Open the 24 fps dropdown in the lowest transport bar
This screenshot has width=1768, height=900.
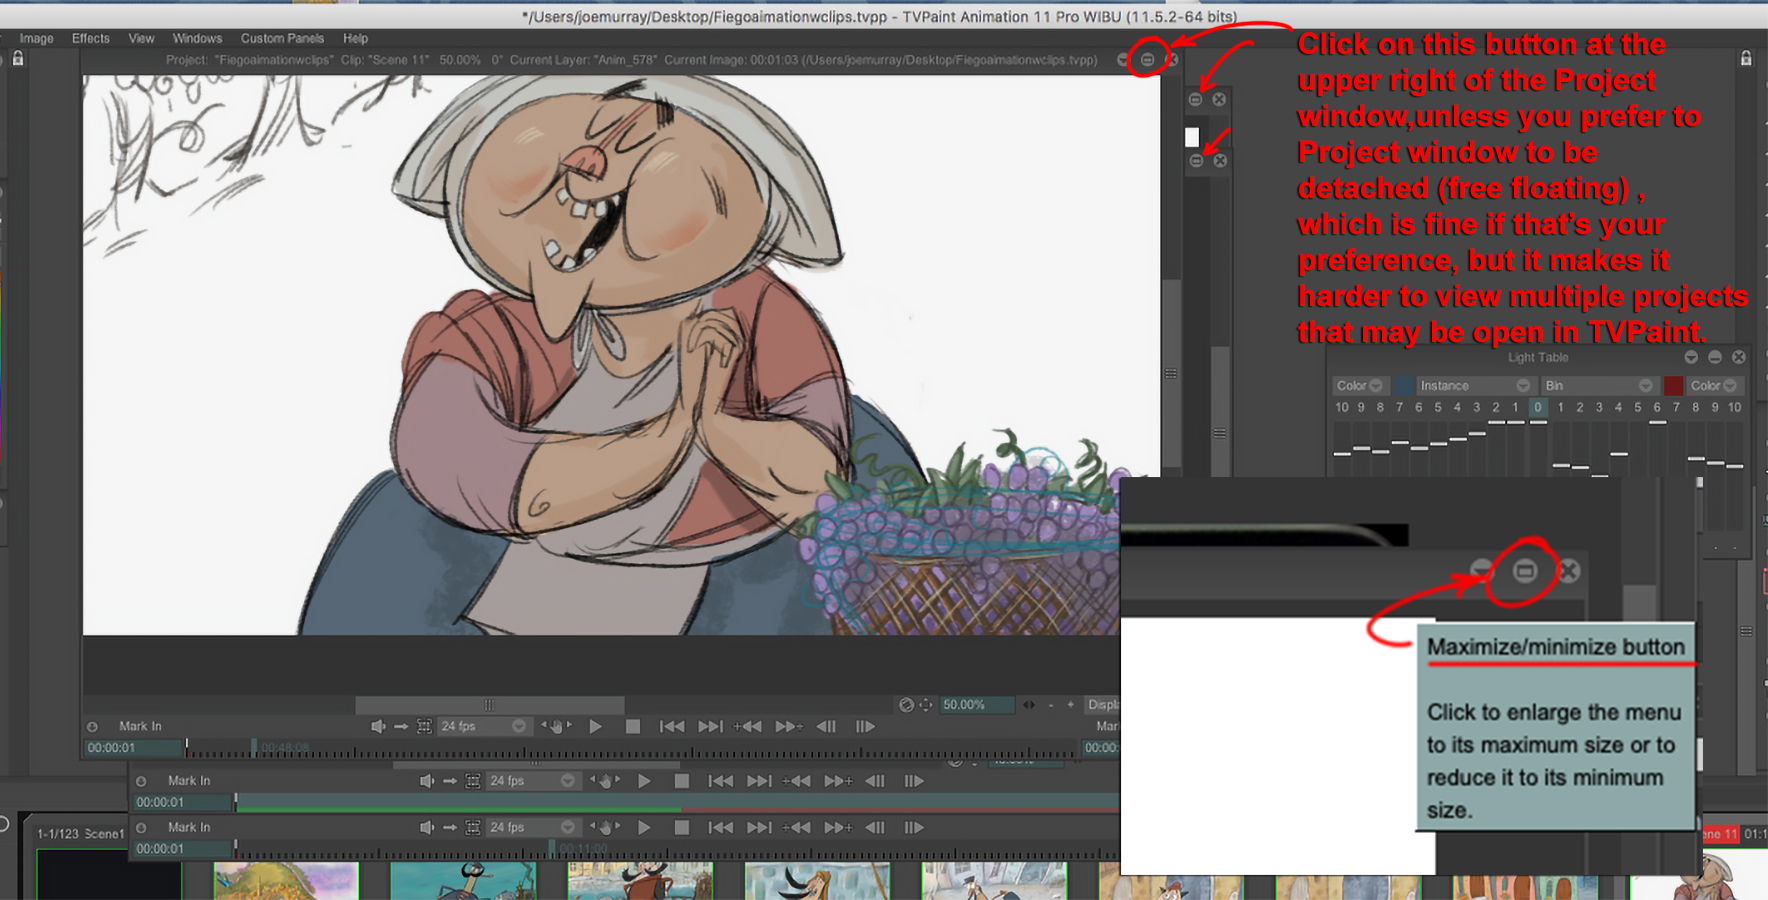point(532,828)
